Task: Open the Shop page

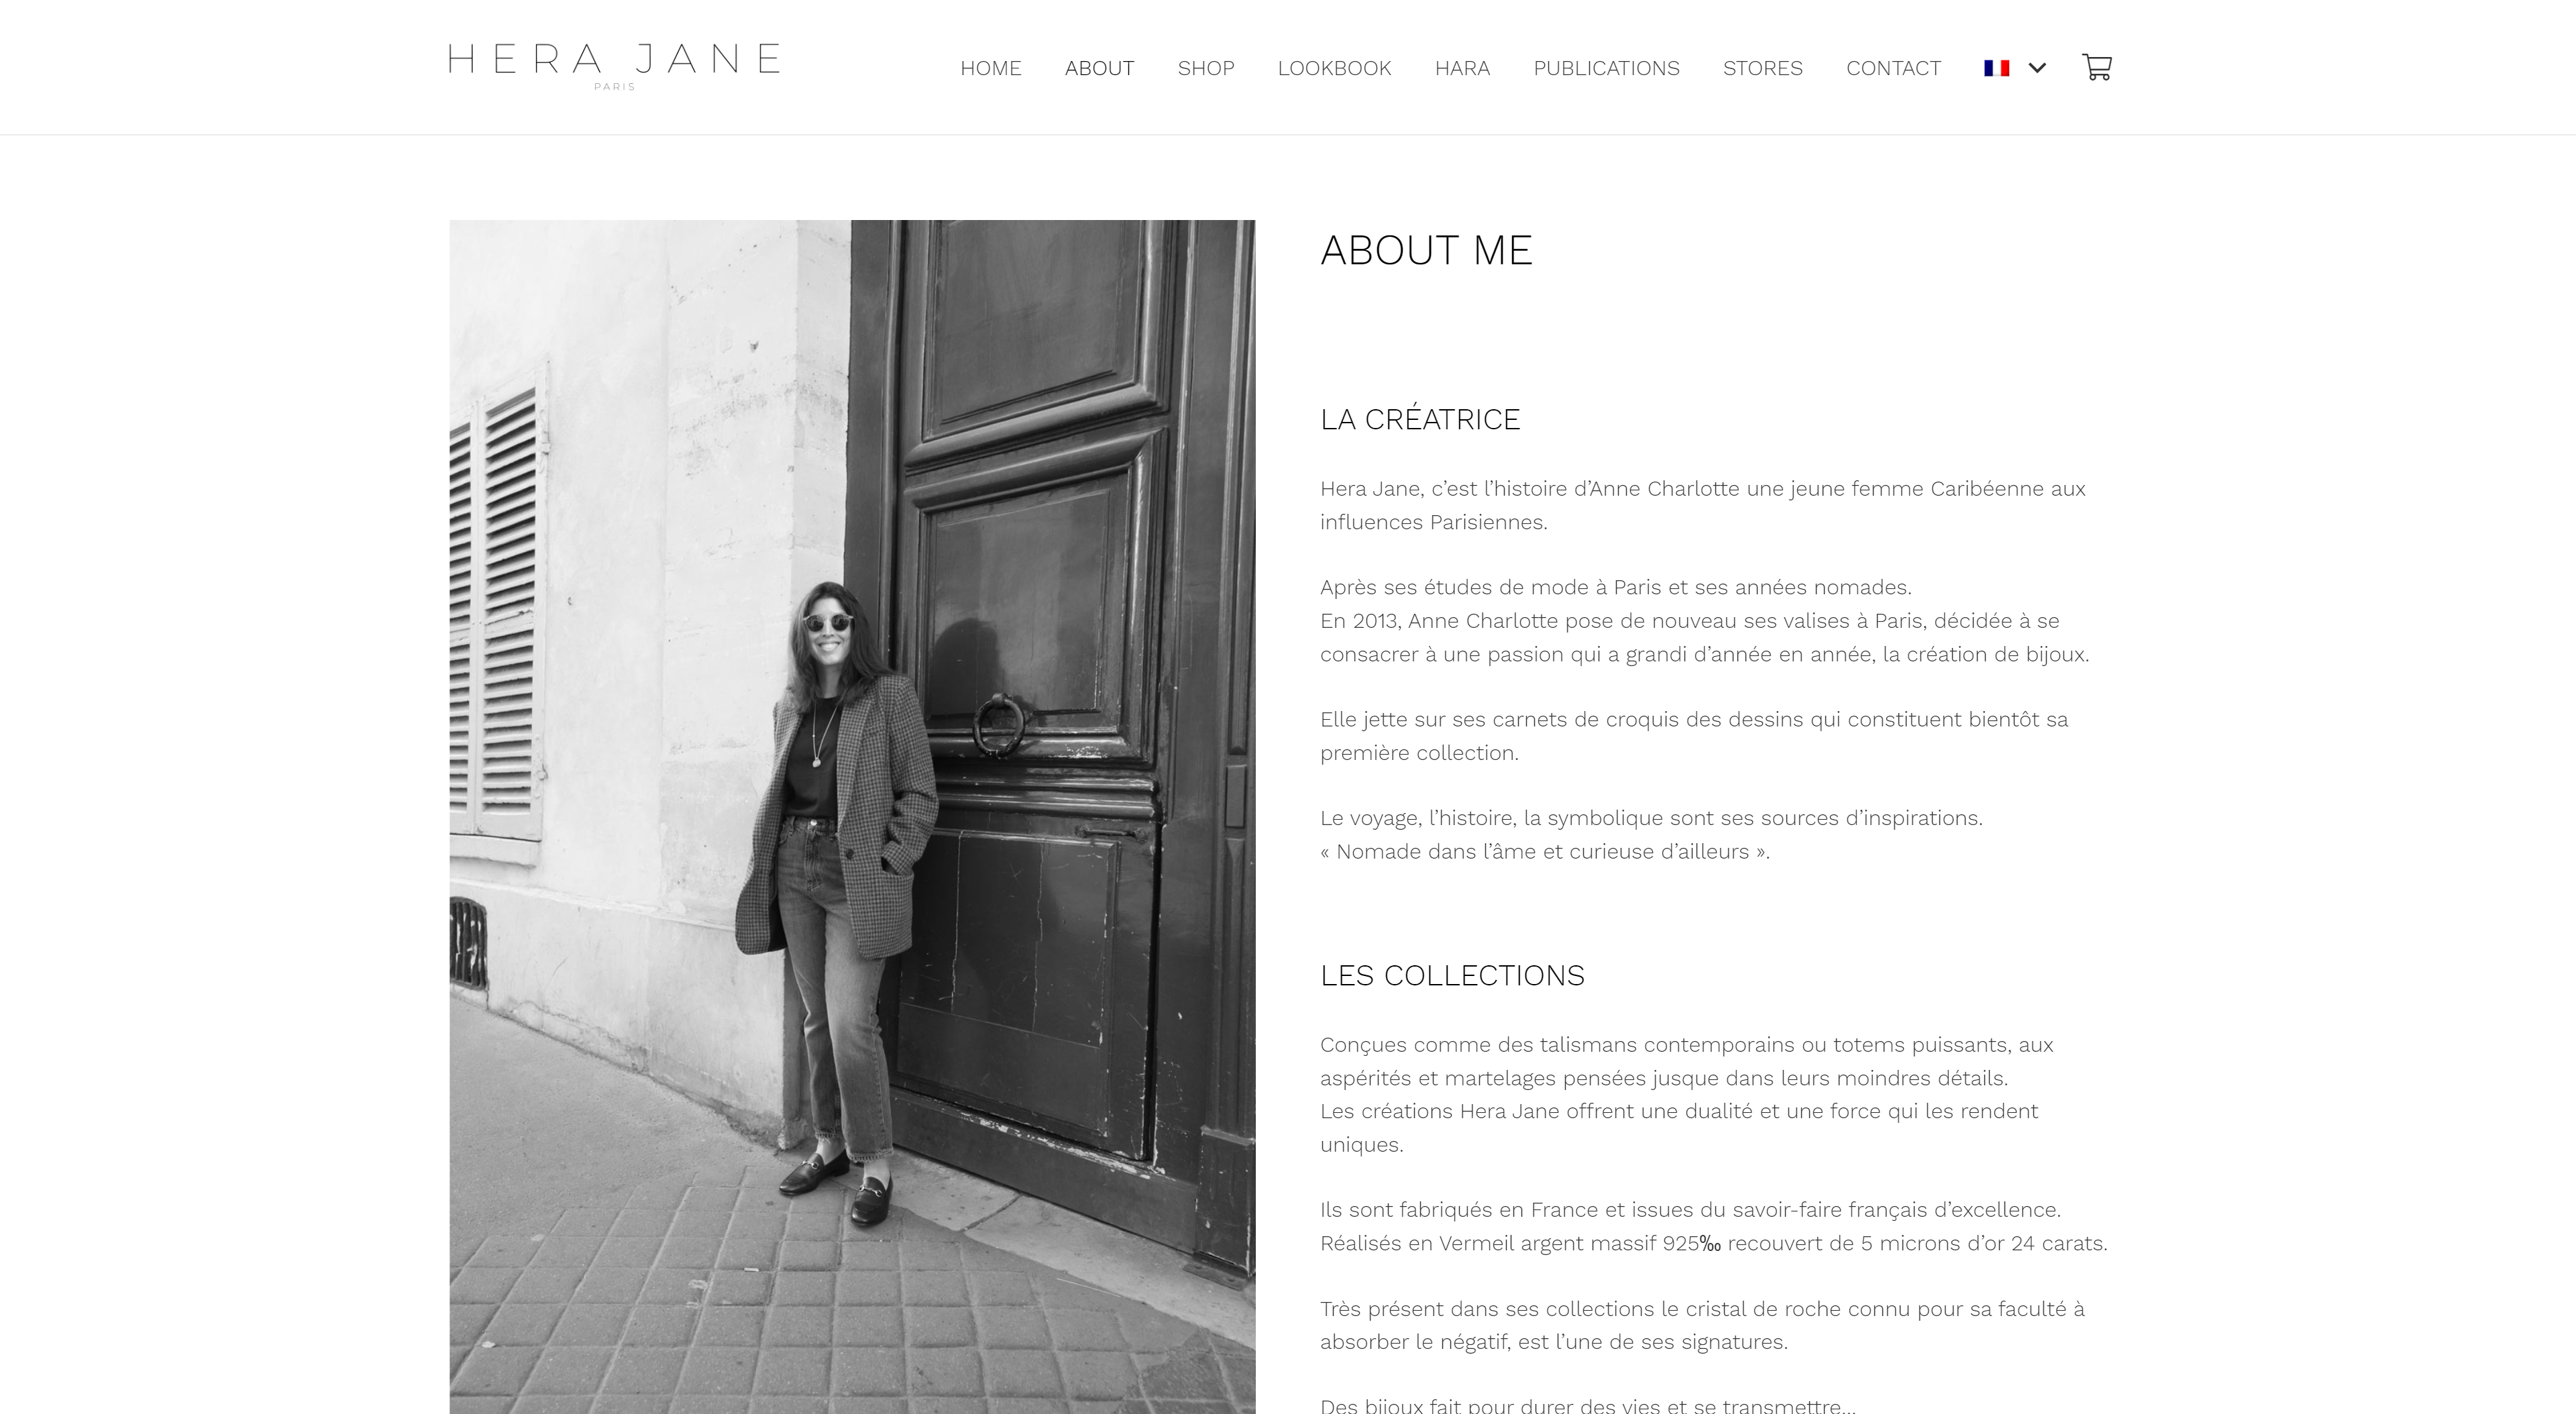Action: (x=1205, y=68)
